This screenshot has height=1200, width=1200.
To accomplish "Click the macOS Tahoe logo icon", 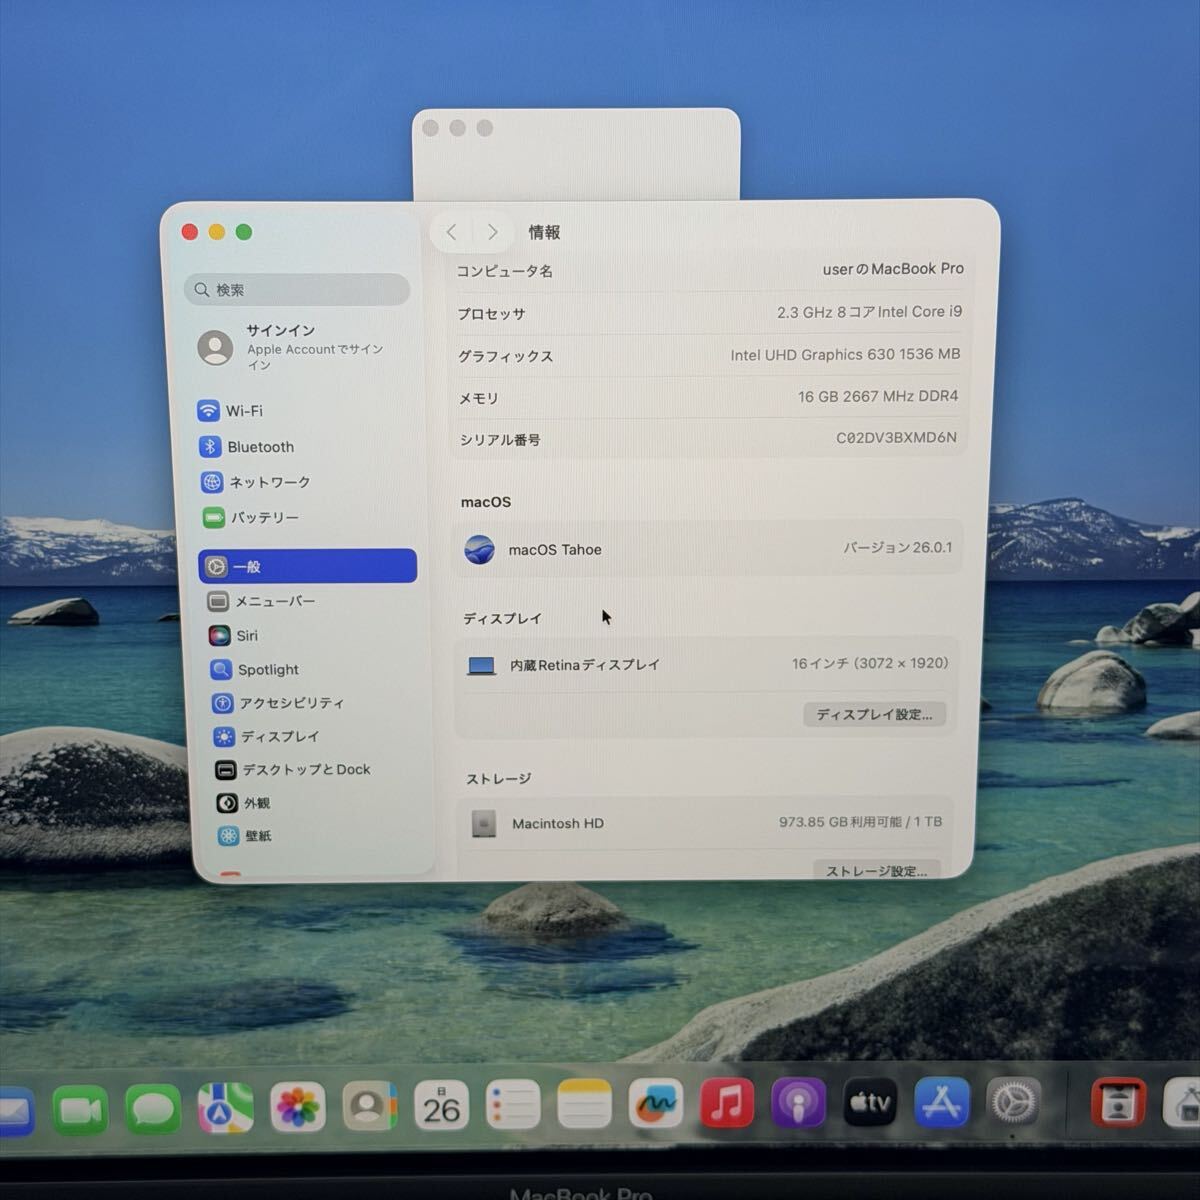I will click(x=480, y=549).
